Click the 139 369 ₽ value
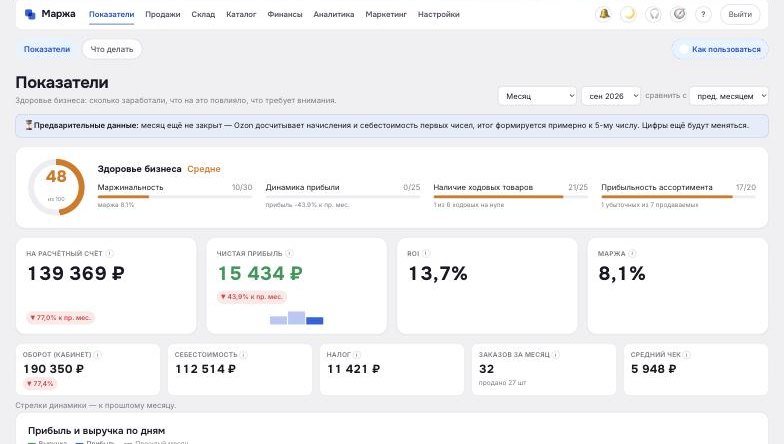The image size is (784, 444). click(76, 274)
